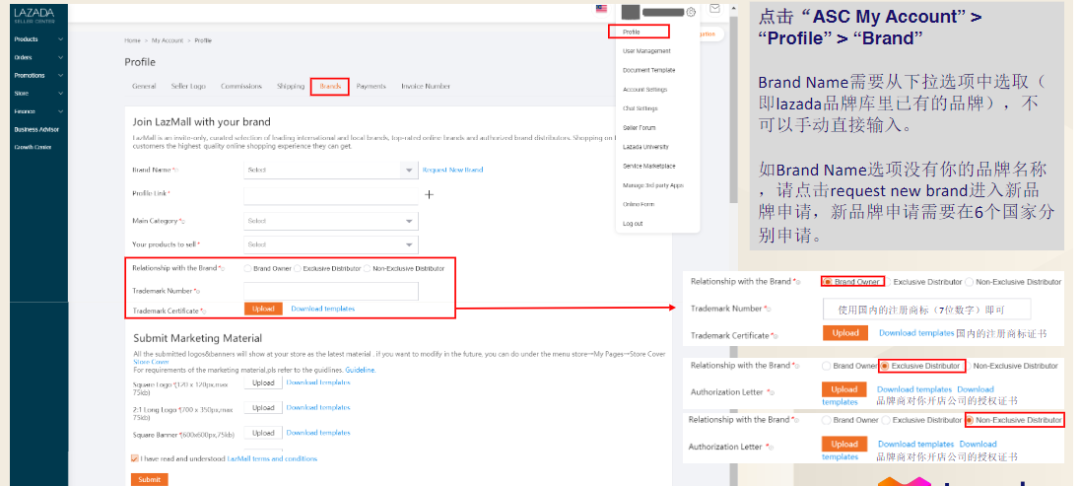Click Upload for 2:1 Long Logo
Image resolution: width=1080 pixels, height=486 pixels.
click(263, 408)
